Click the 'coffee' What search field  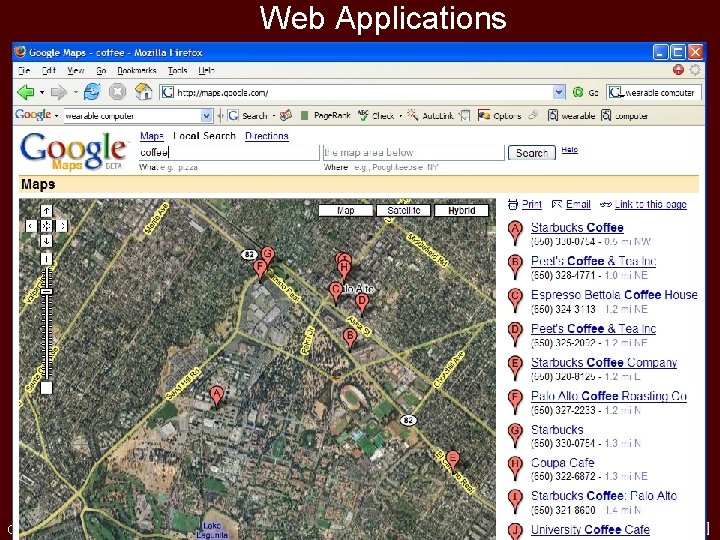(x=229, y=152)
